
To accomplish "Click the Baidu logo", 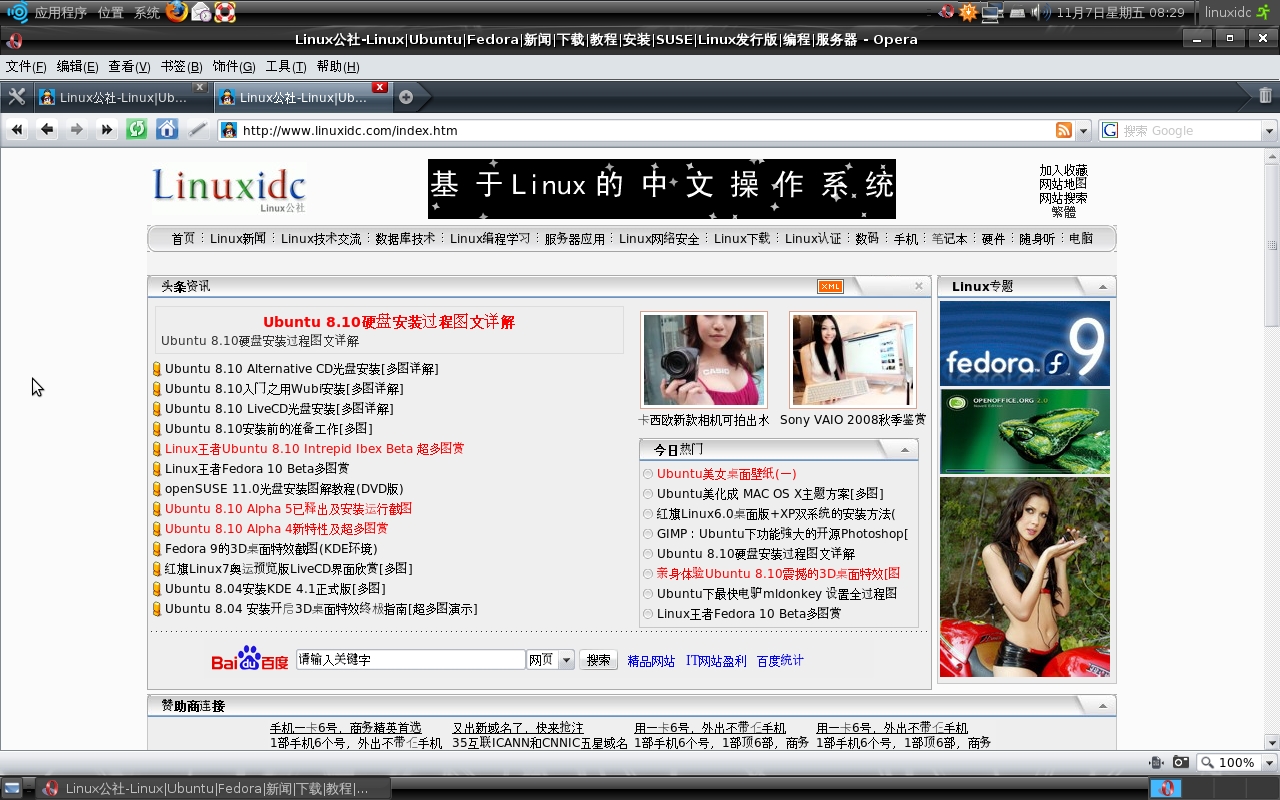I will tap(250, 659).
